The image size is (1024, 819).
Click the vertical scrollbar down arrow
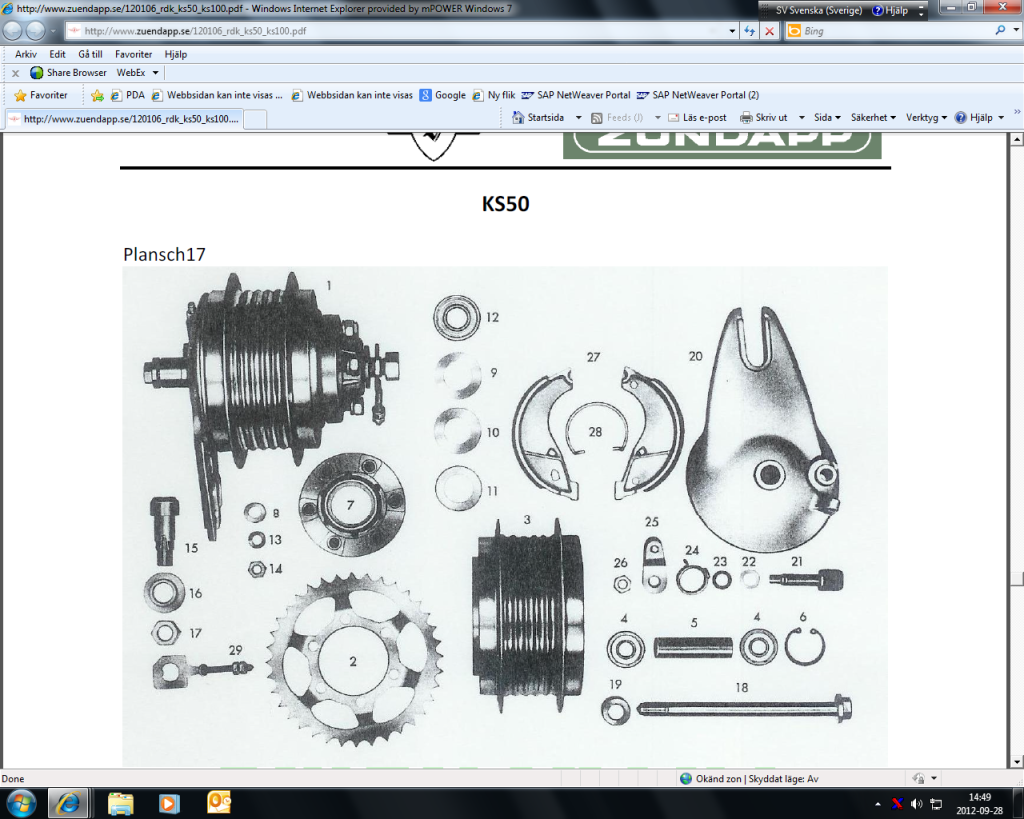tap(1017, 762)
